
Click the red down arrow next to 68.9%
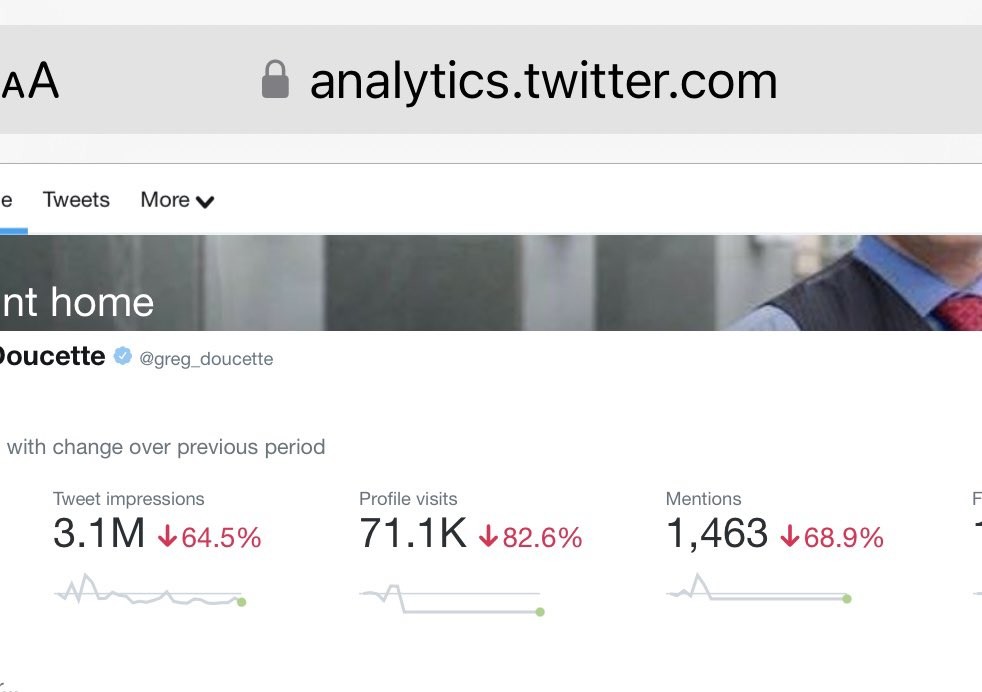[x=790, y=537]
